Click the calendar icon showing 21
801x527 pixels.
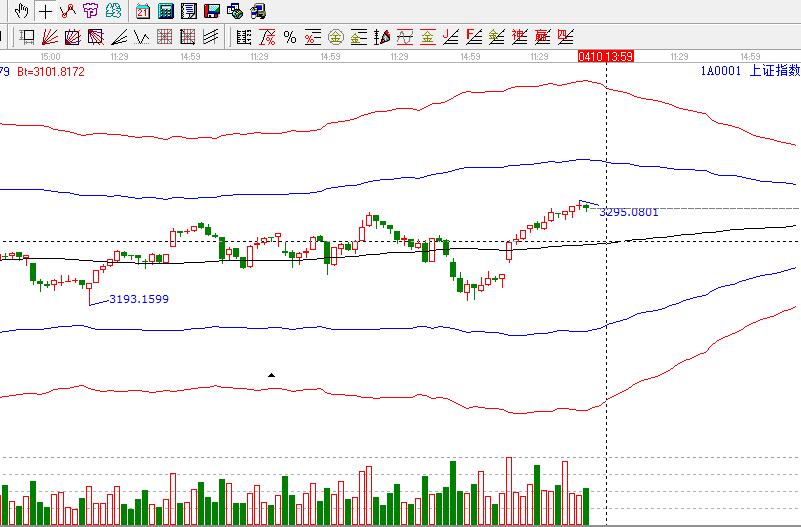pyautogui.click(x=143, y=12)
